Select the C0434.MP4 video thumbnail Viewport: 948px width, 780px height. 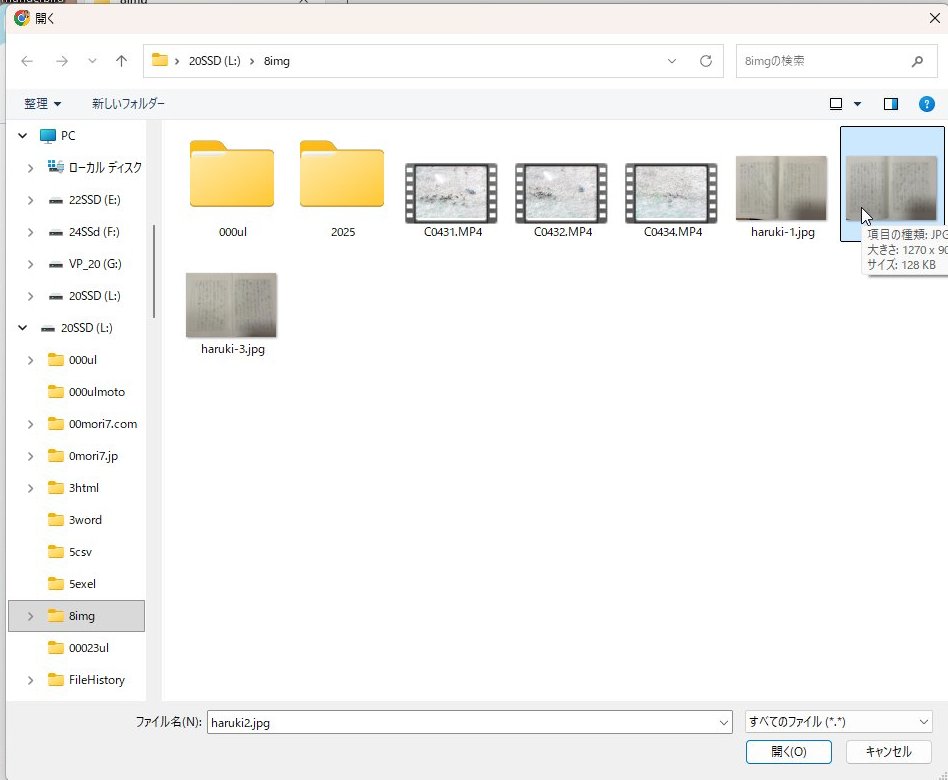pyautogui.click(x=671, y=192)
